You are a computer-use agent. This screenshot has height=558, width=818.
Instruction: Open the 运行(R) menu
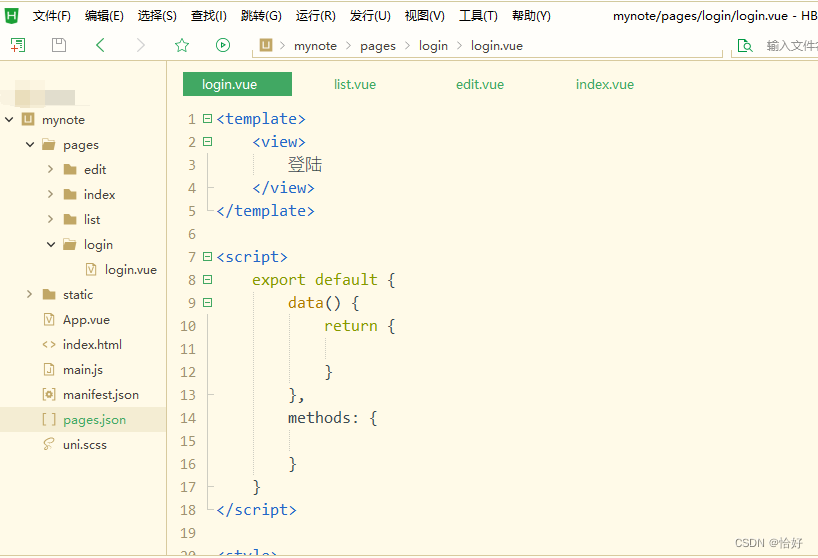tap(316, 16)
